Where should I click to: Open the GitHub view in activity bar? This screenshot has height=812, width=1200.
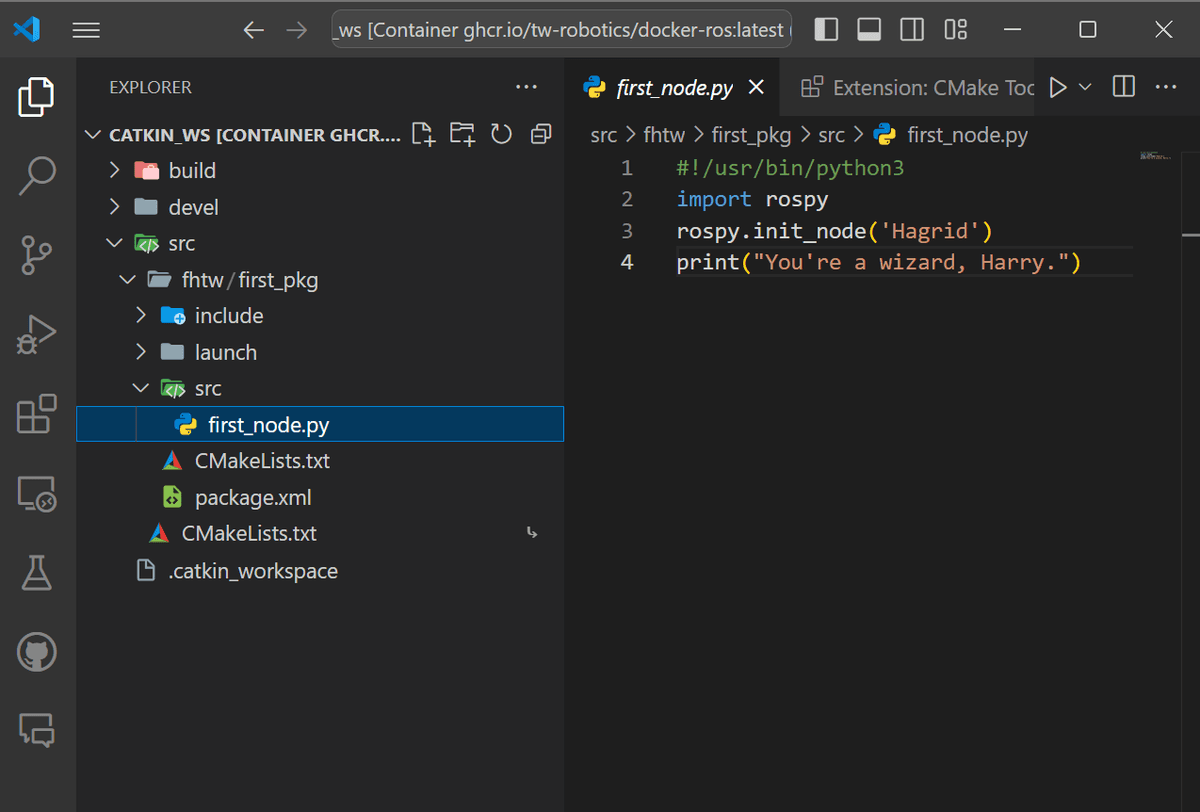tap(37, 653)
